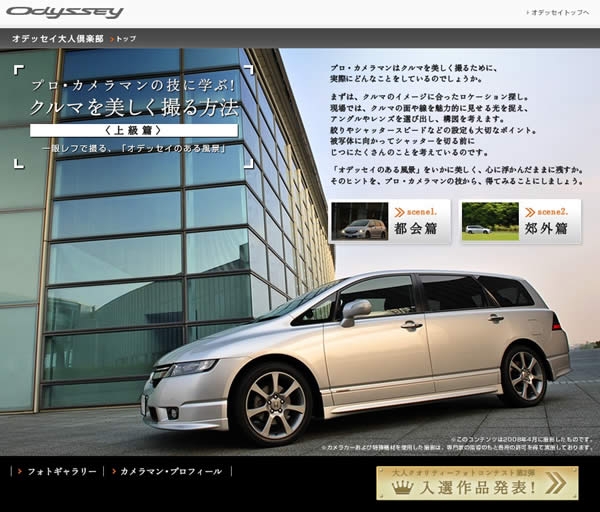The width and height of the screenshot is (600, 512).
Task: Click the small arrow before オデッセイトップへ
Action: pyautogui.click(x=527, y=13)
